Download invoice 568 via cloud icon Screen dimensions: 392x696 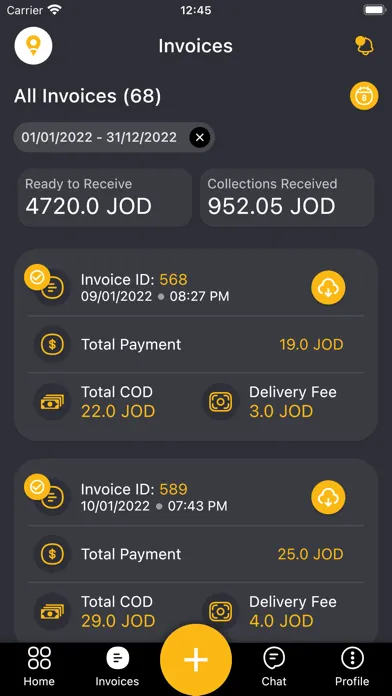[328, 288]
